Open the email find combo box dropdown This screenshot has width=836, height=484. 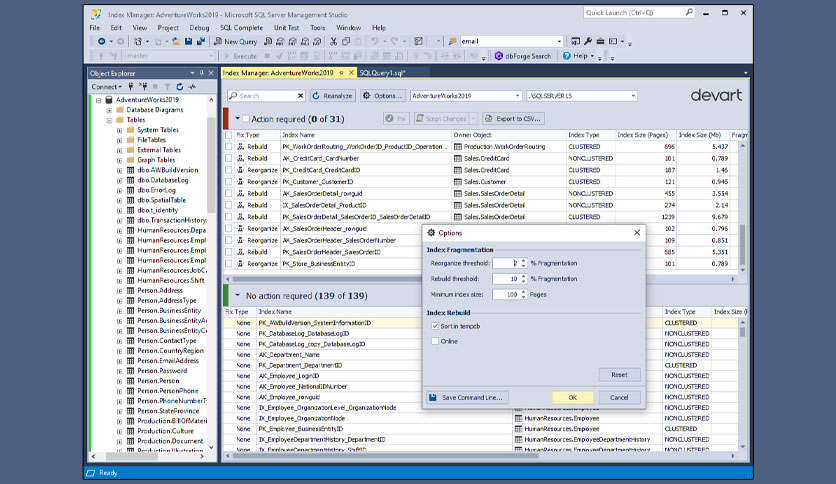coord(559,41)
